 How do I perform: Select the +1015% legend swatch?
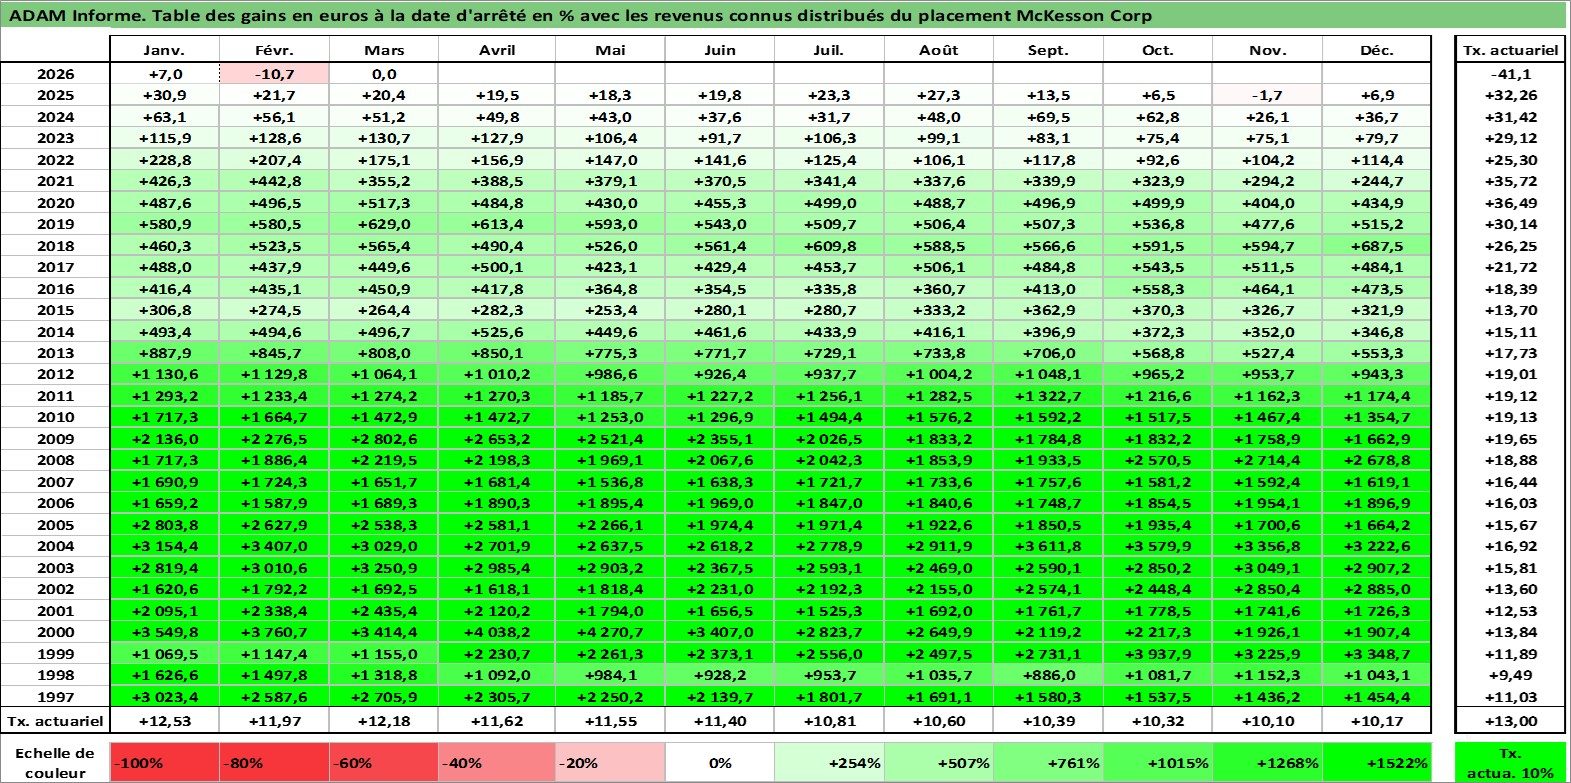pyautogui.click(x=1158, y=762)
